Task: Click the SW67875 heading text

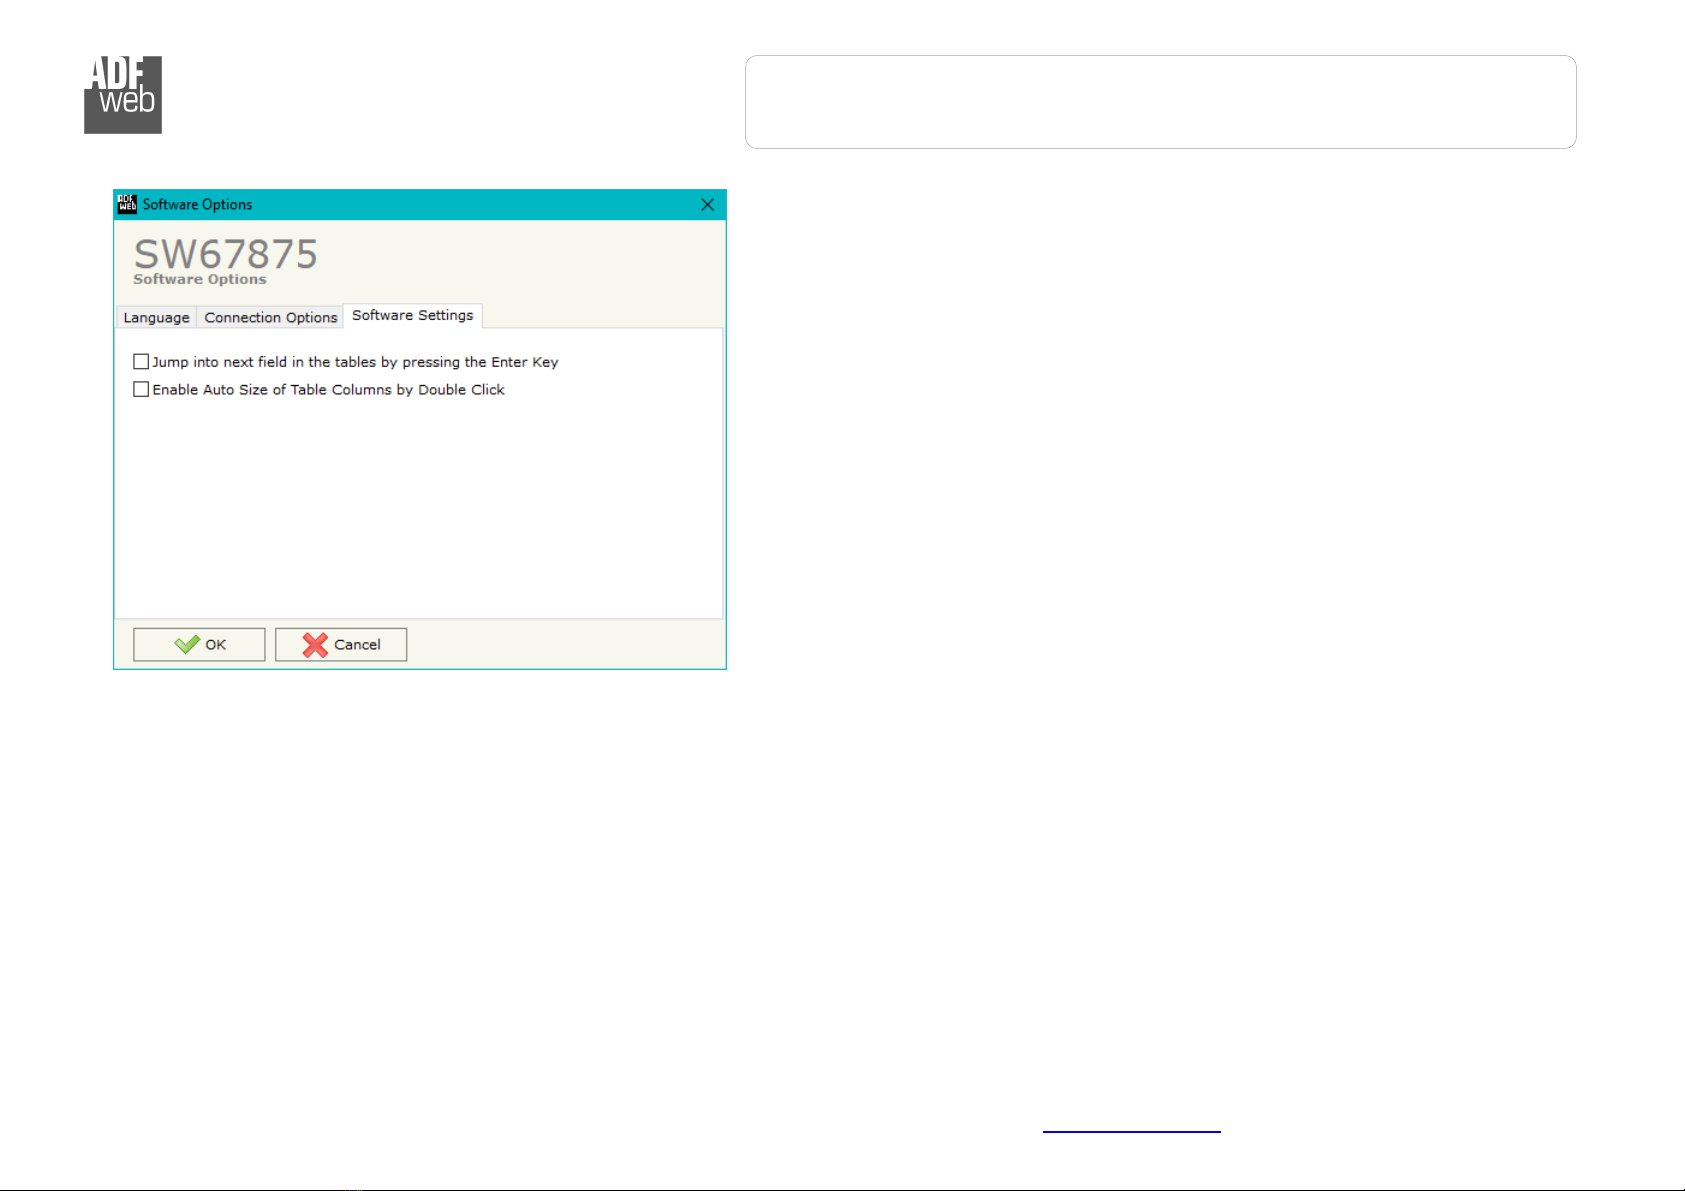Action: pyautogui.click(x=226, y=254)
